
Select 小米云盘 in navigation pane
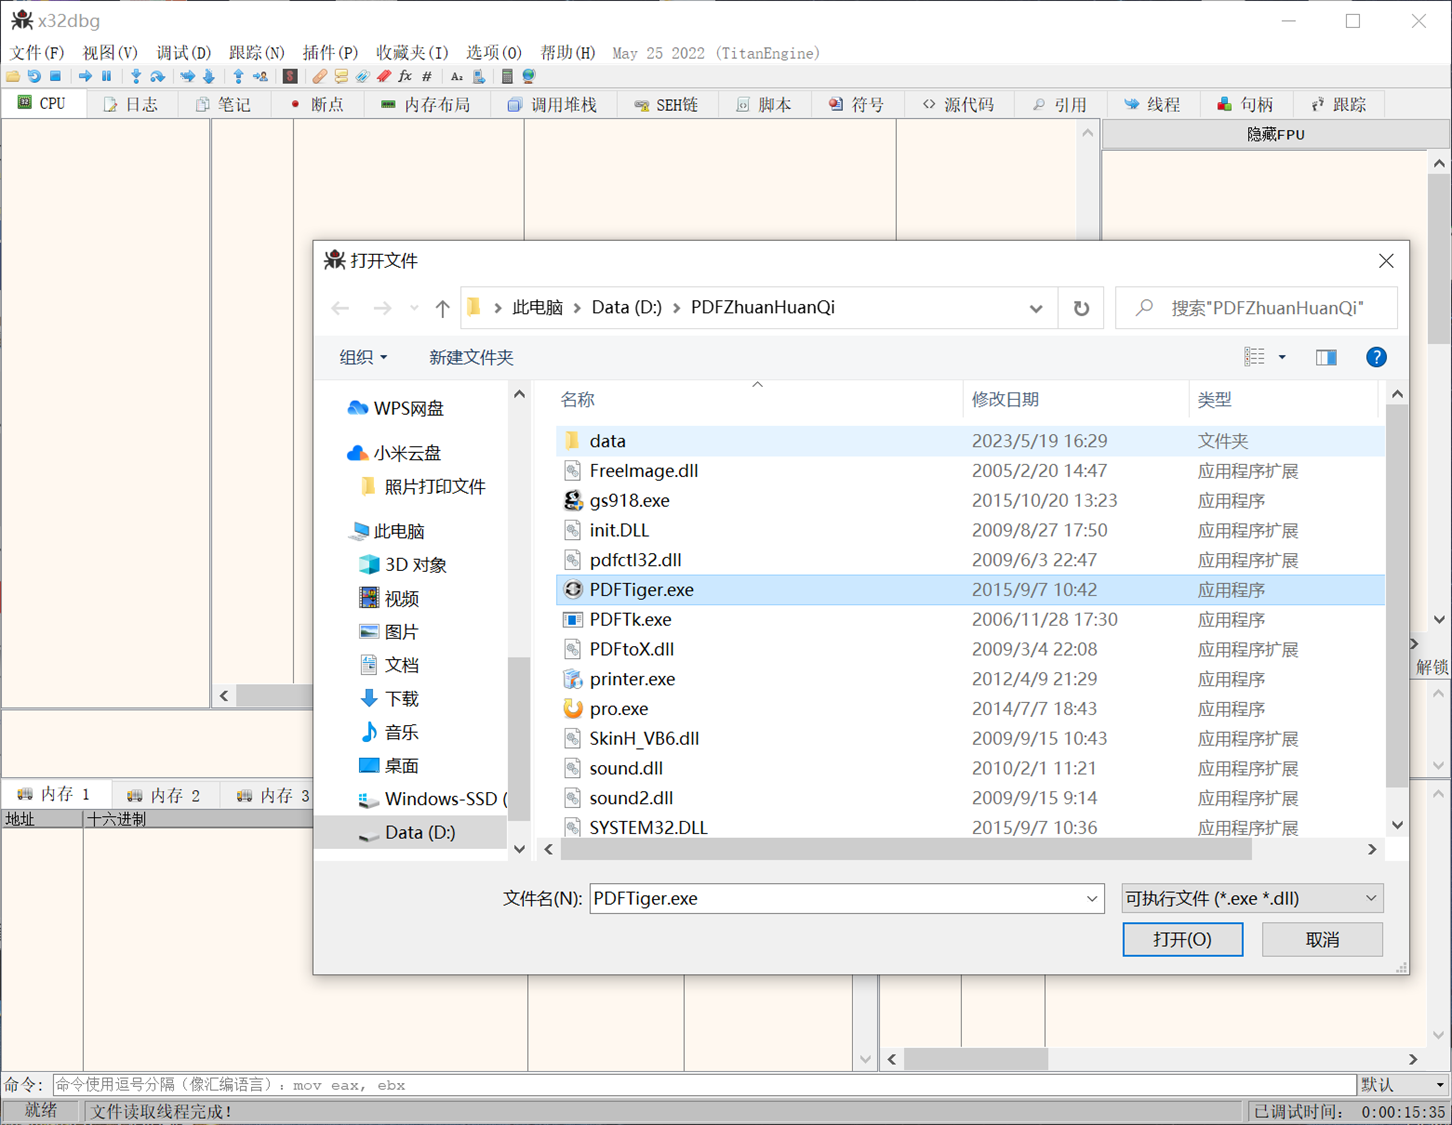pos(392,453)
